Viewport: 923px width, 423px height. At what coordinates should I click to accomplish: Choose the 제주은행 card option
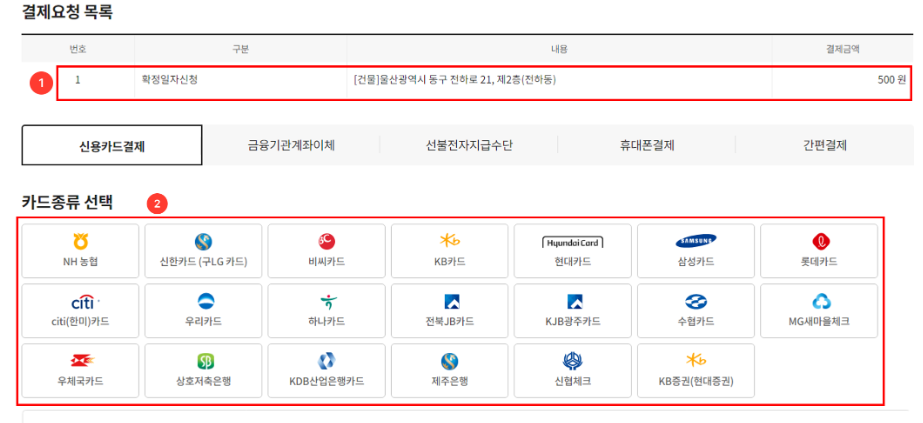[x=450, y=371]
